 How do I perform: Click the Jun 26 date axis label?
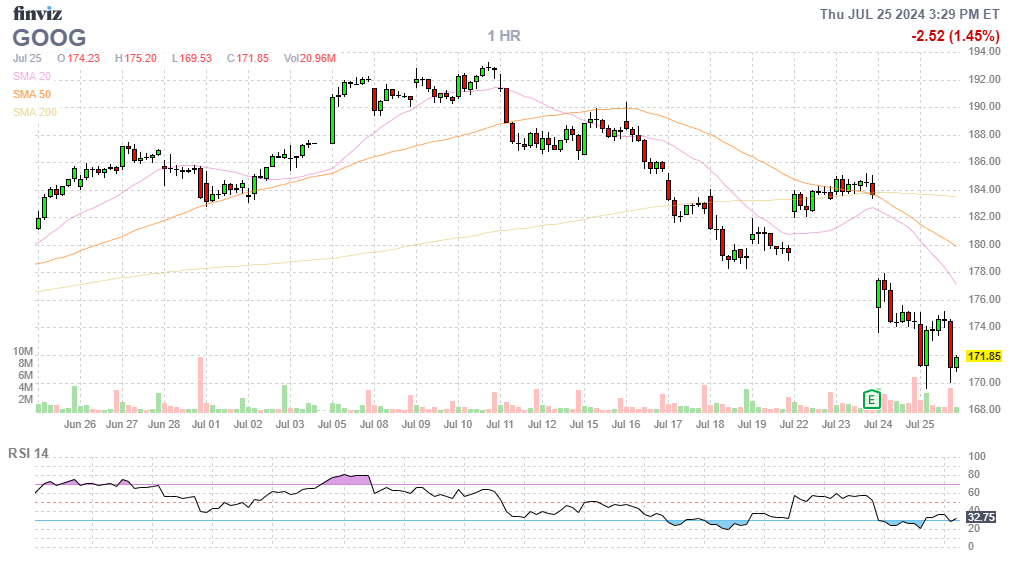tap(79, 425)
